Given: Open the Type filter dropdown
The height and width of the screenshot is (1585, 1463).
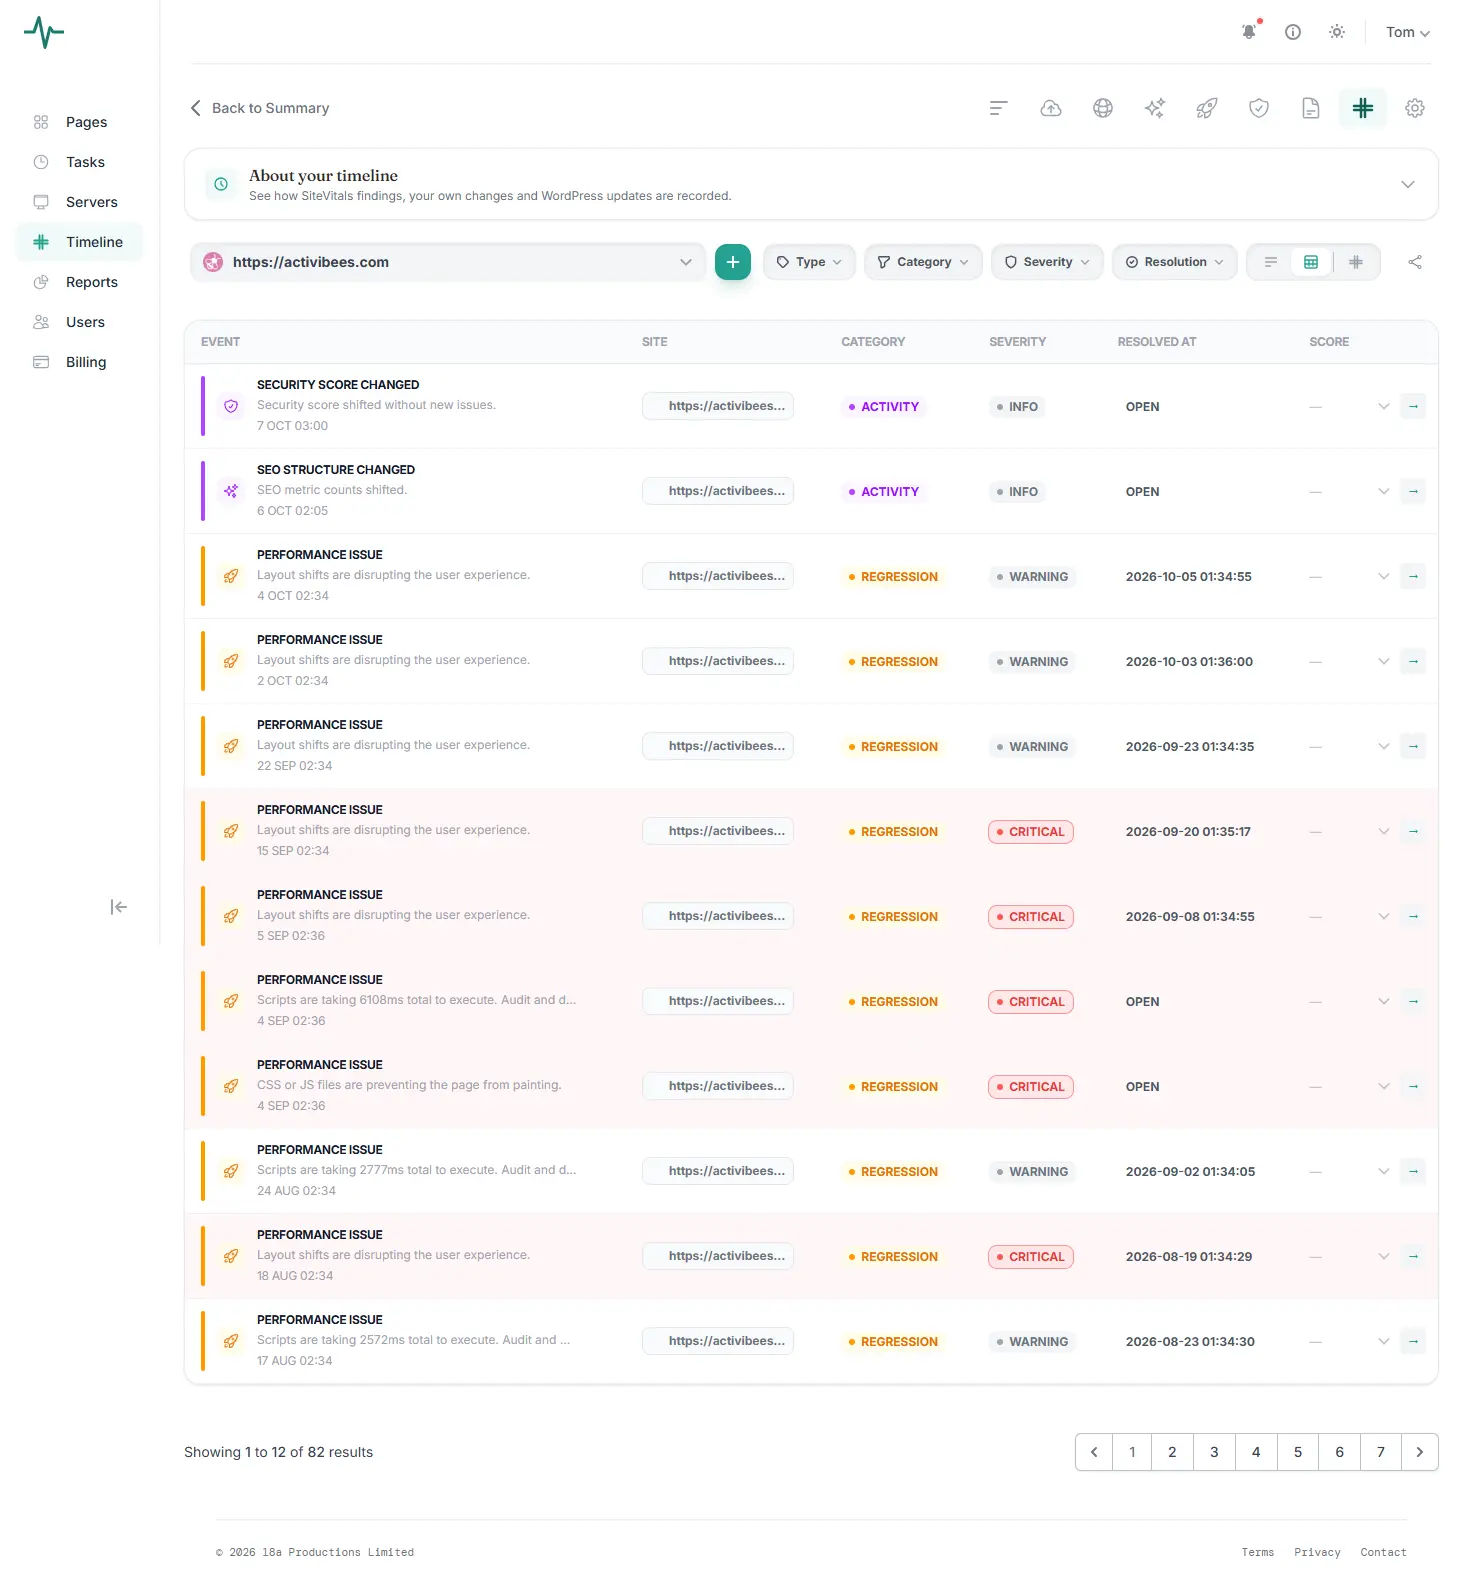Looking at the screenshot, I should [x=810, y=262].
